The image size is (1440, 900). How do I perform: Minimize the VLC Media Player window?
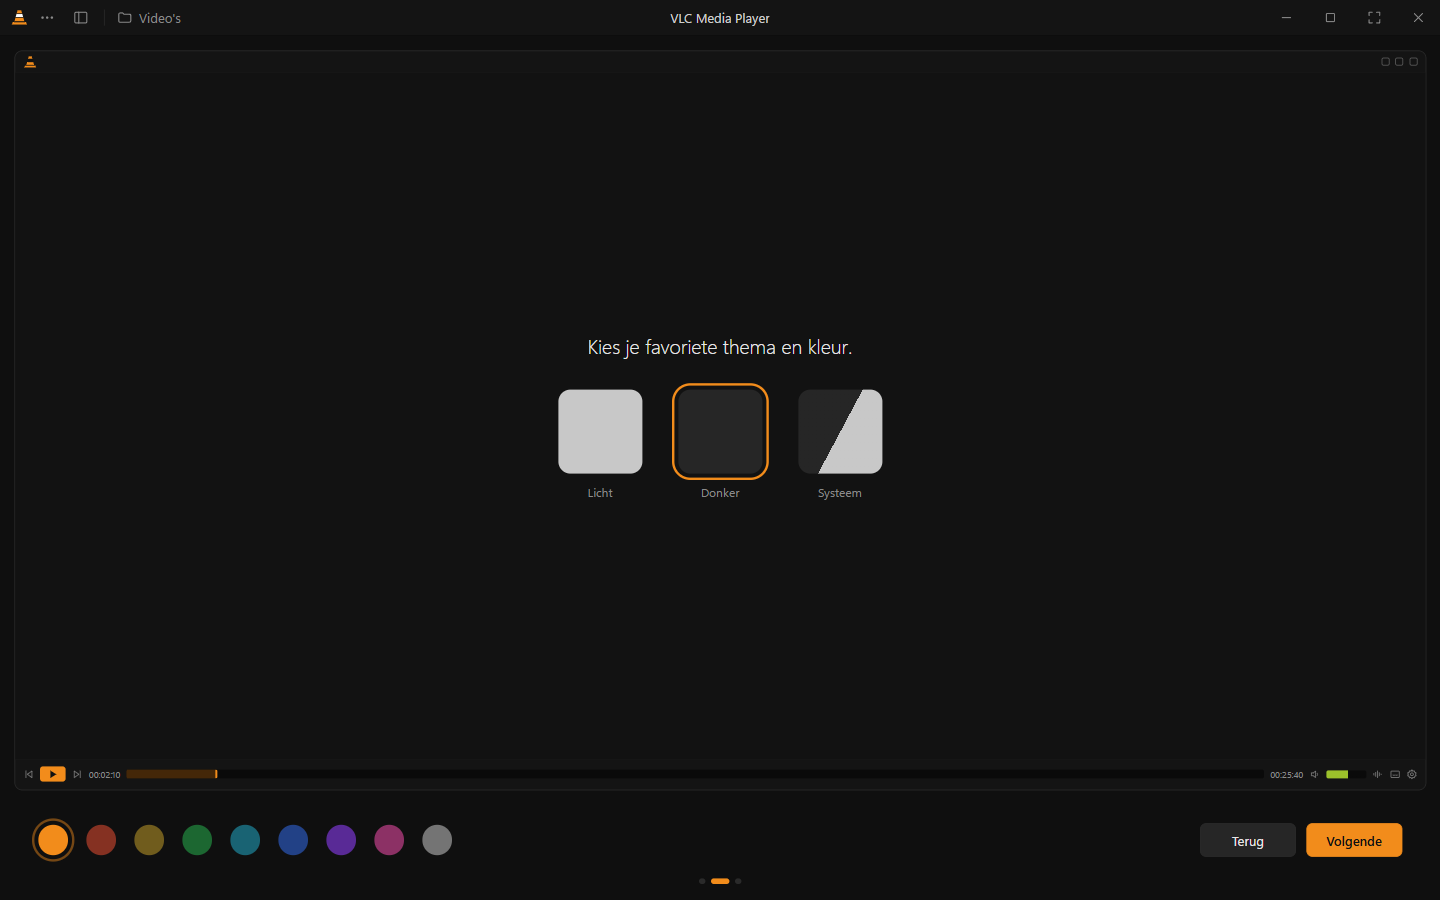1286,18
